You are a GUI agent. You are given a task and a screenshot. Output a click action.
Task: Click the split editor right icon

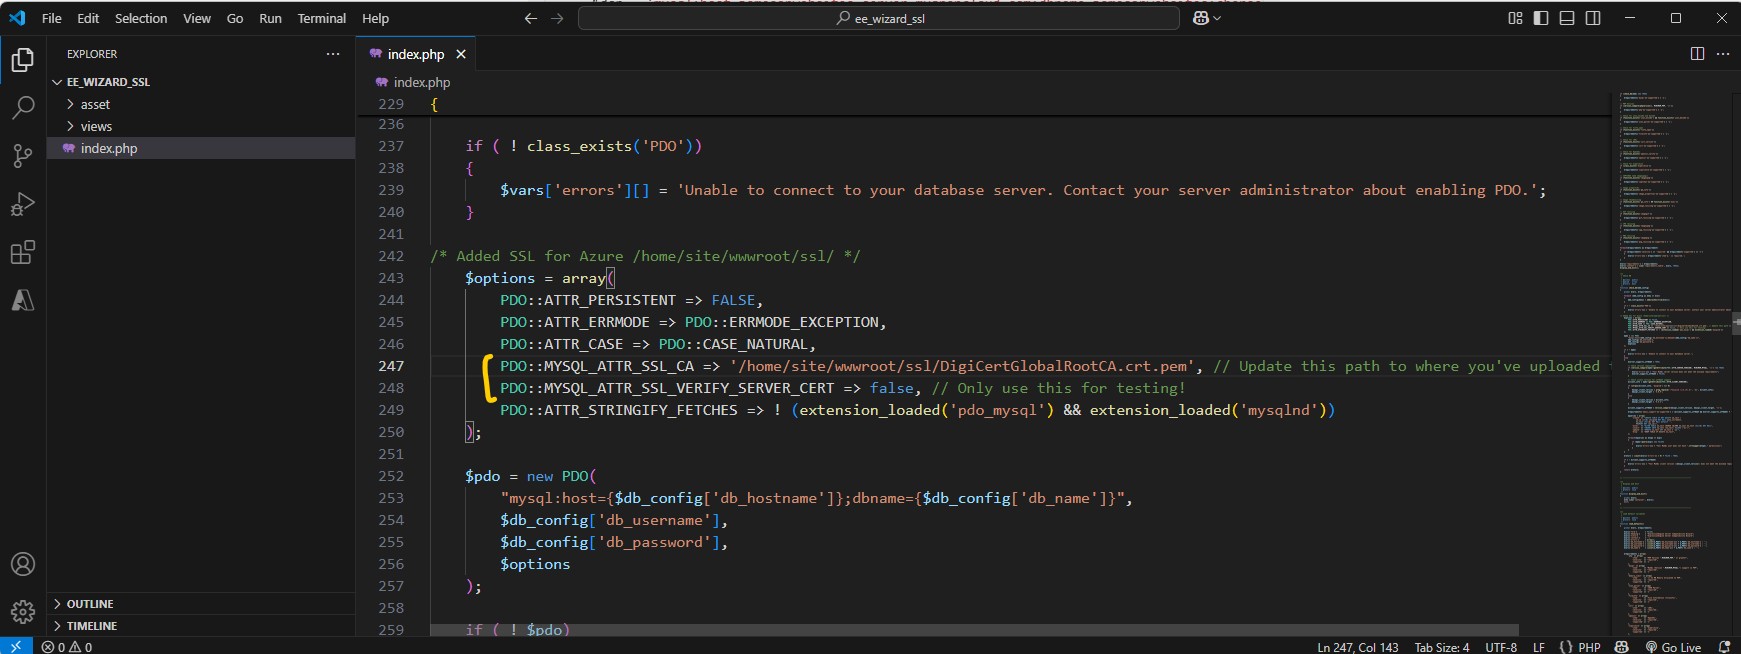point(1697,54)
